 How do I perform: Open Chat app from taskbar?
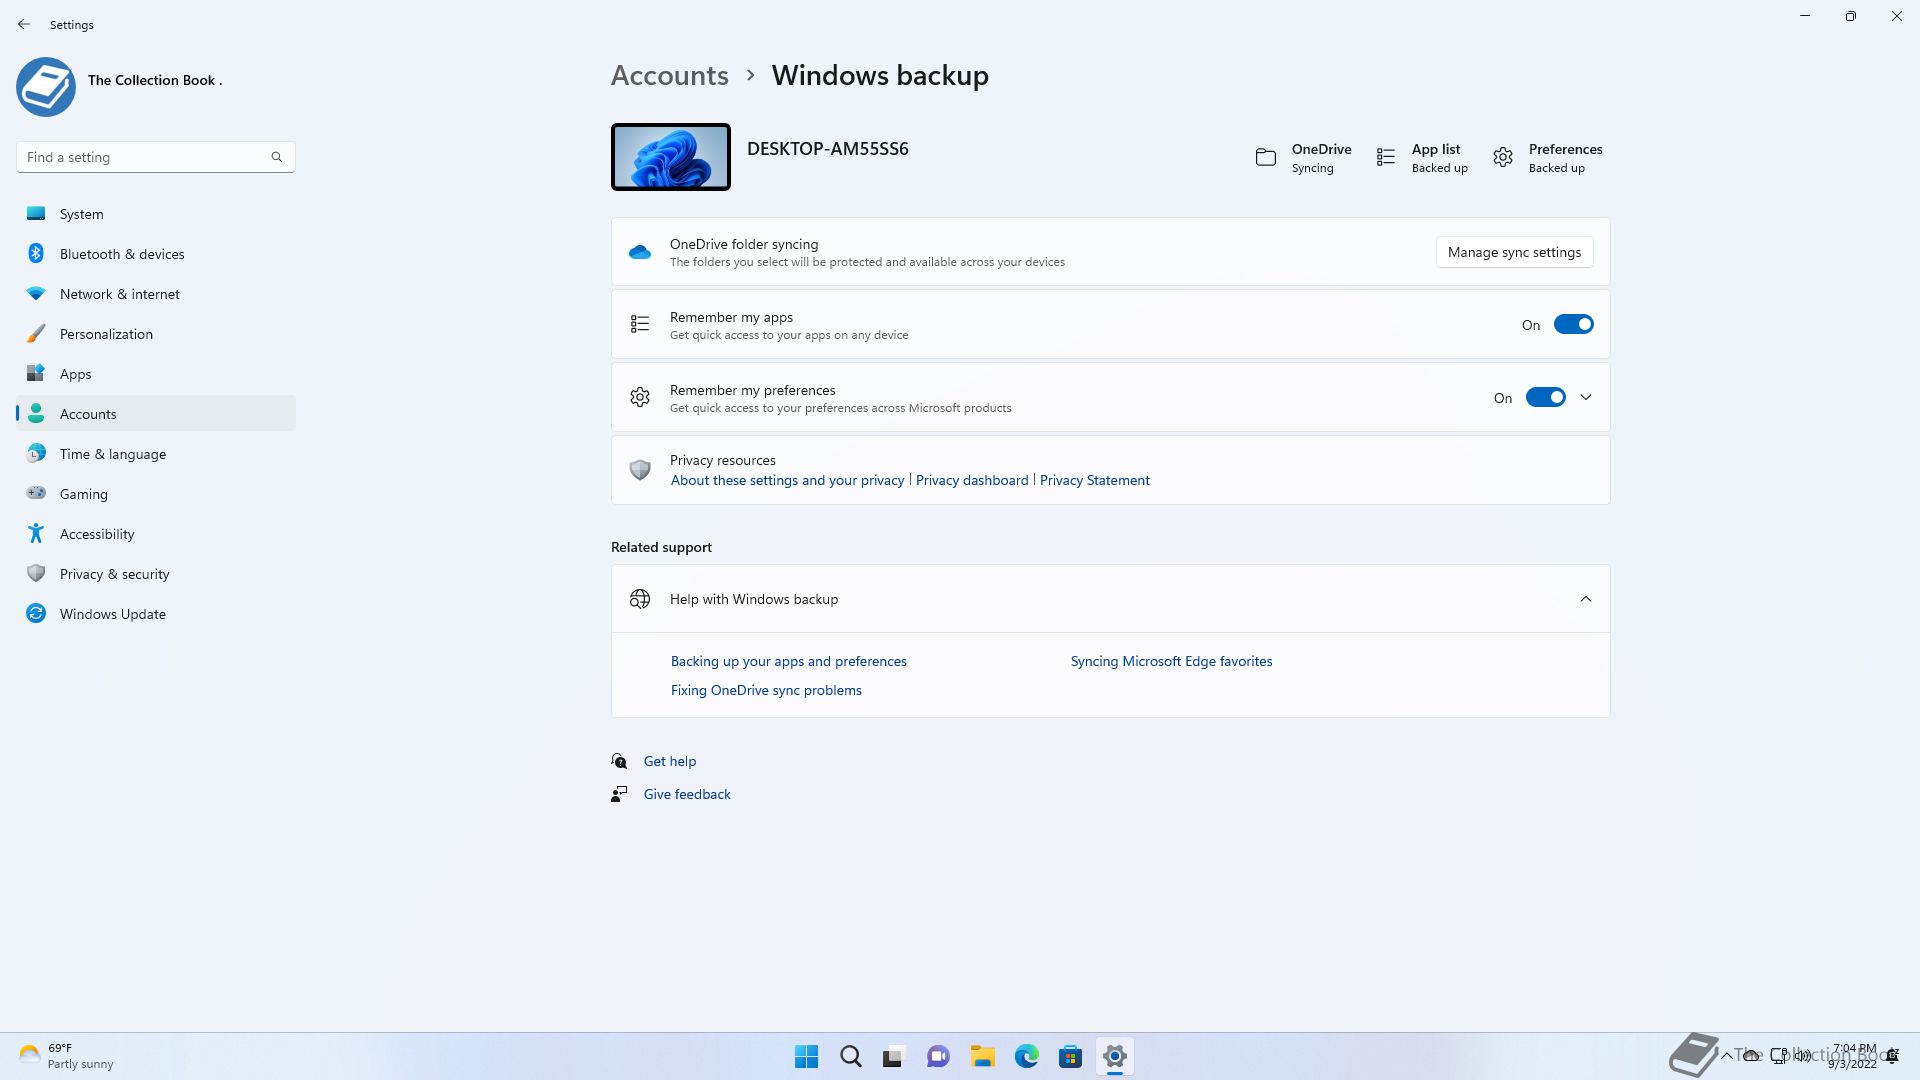point(938,1056)
